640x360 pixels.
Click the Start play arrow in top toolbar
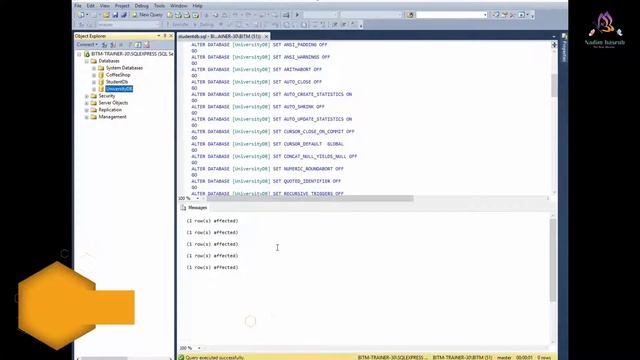coord(297,15)
